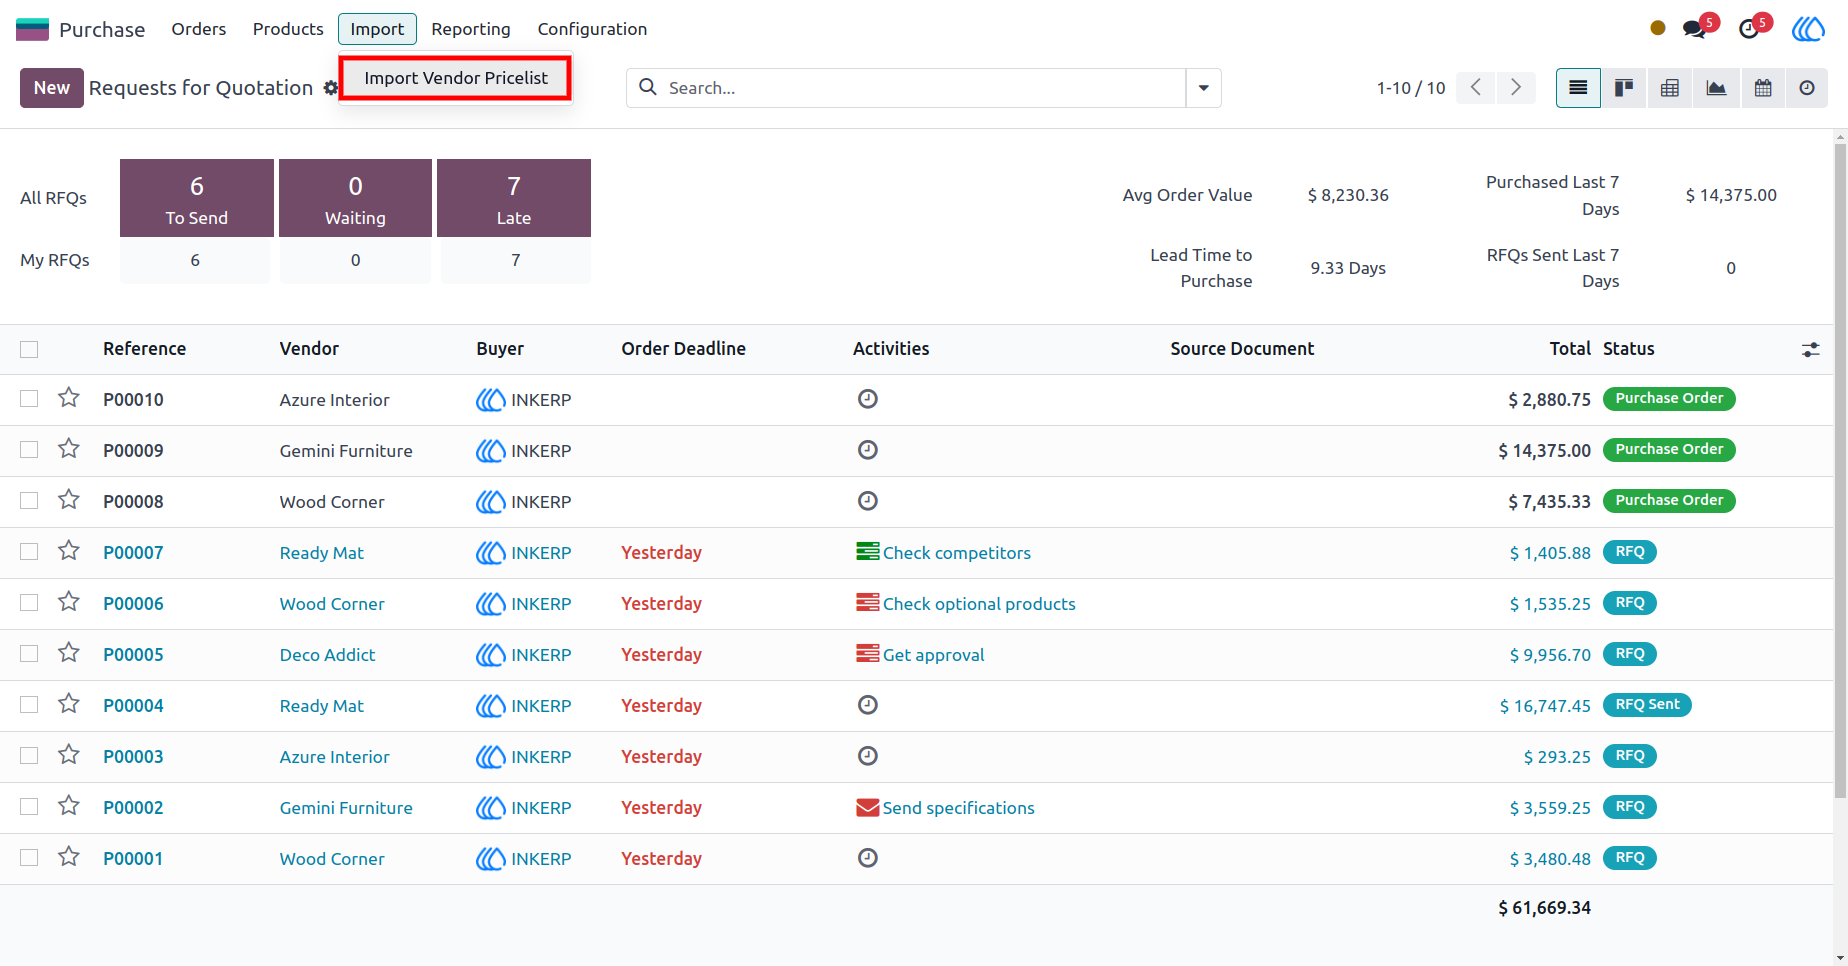Screen dimensions: 1848x966
Task: Switch to Kanban view
Action: 1624,88
